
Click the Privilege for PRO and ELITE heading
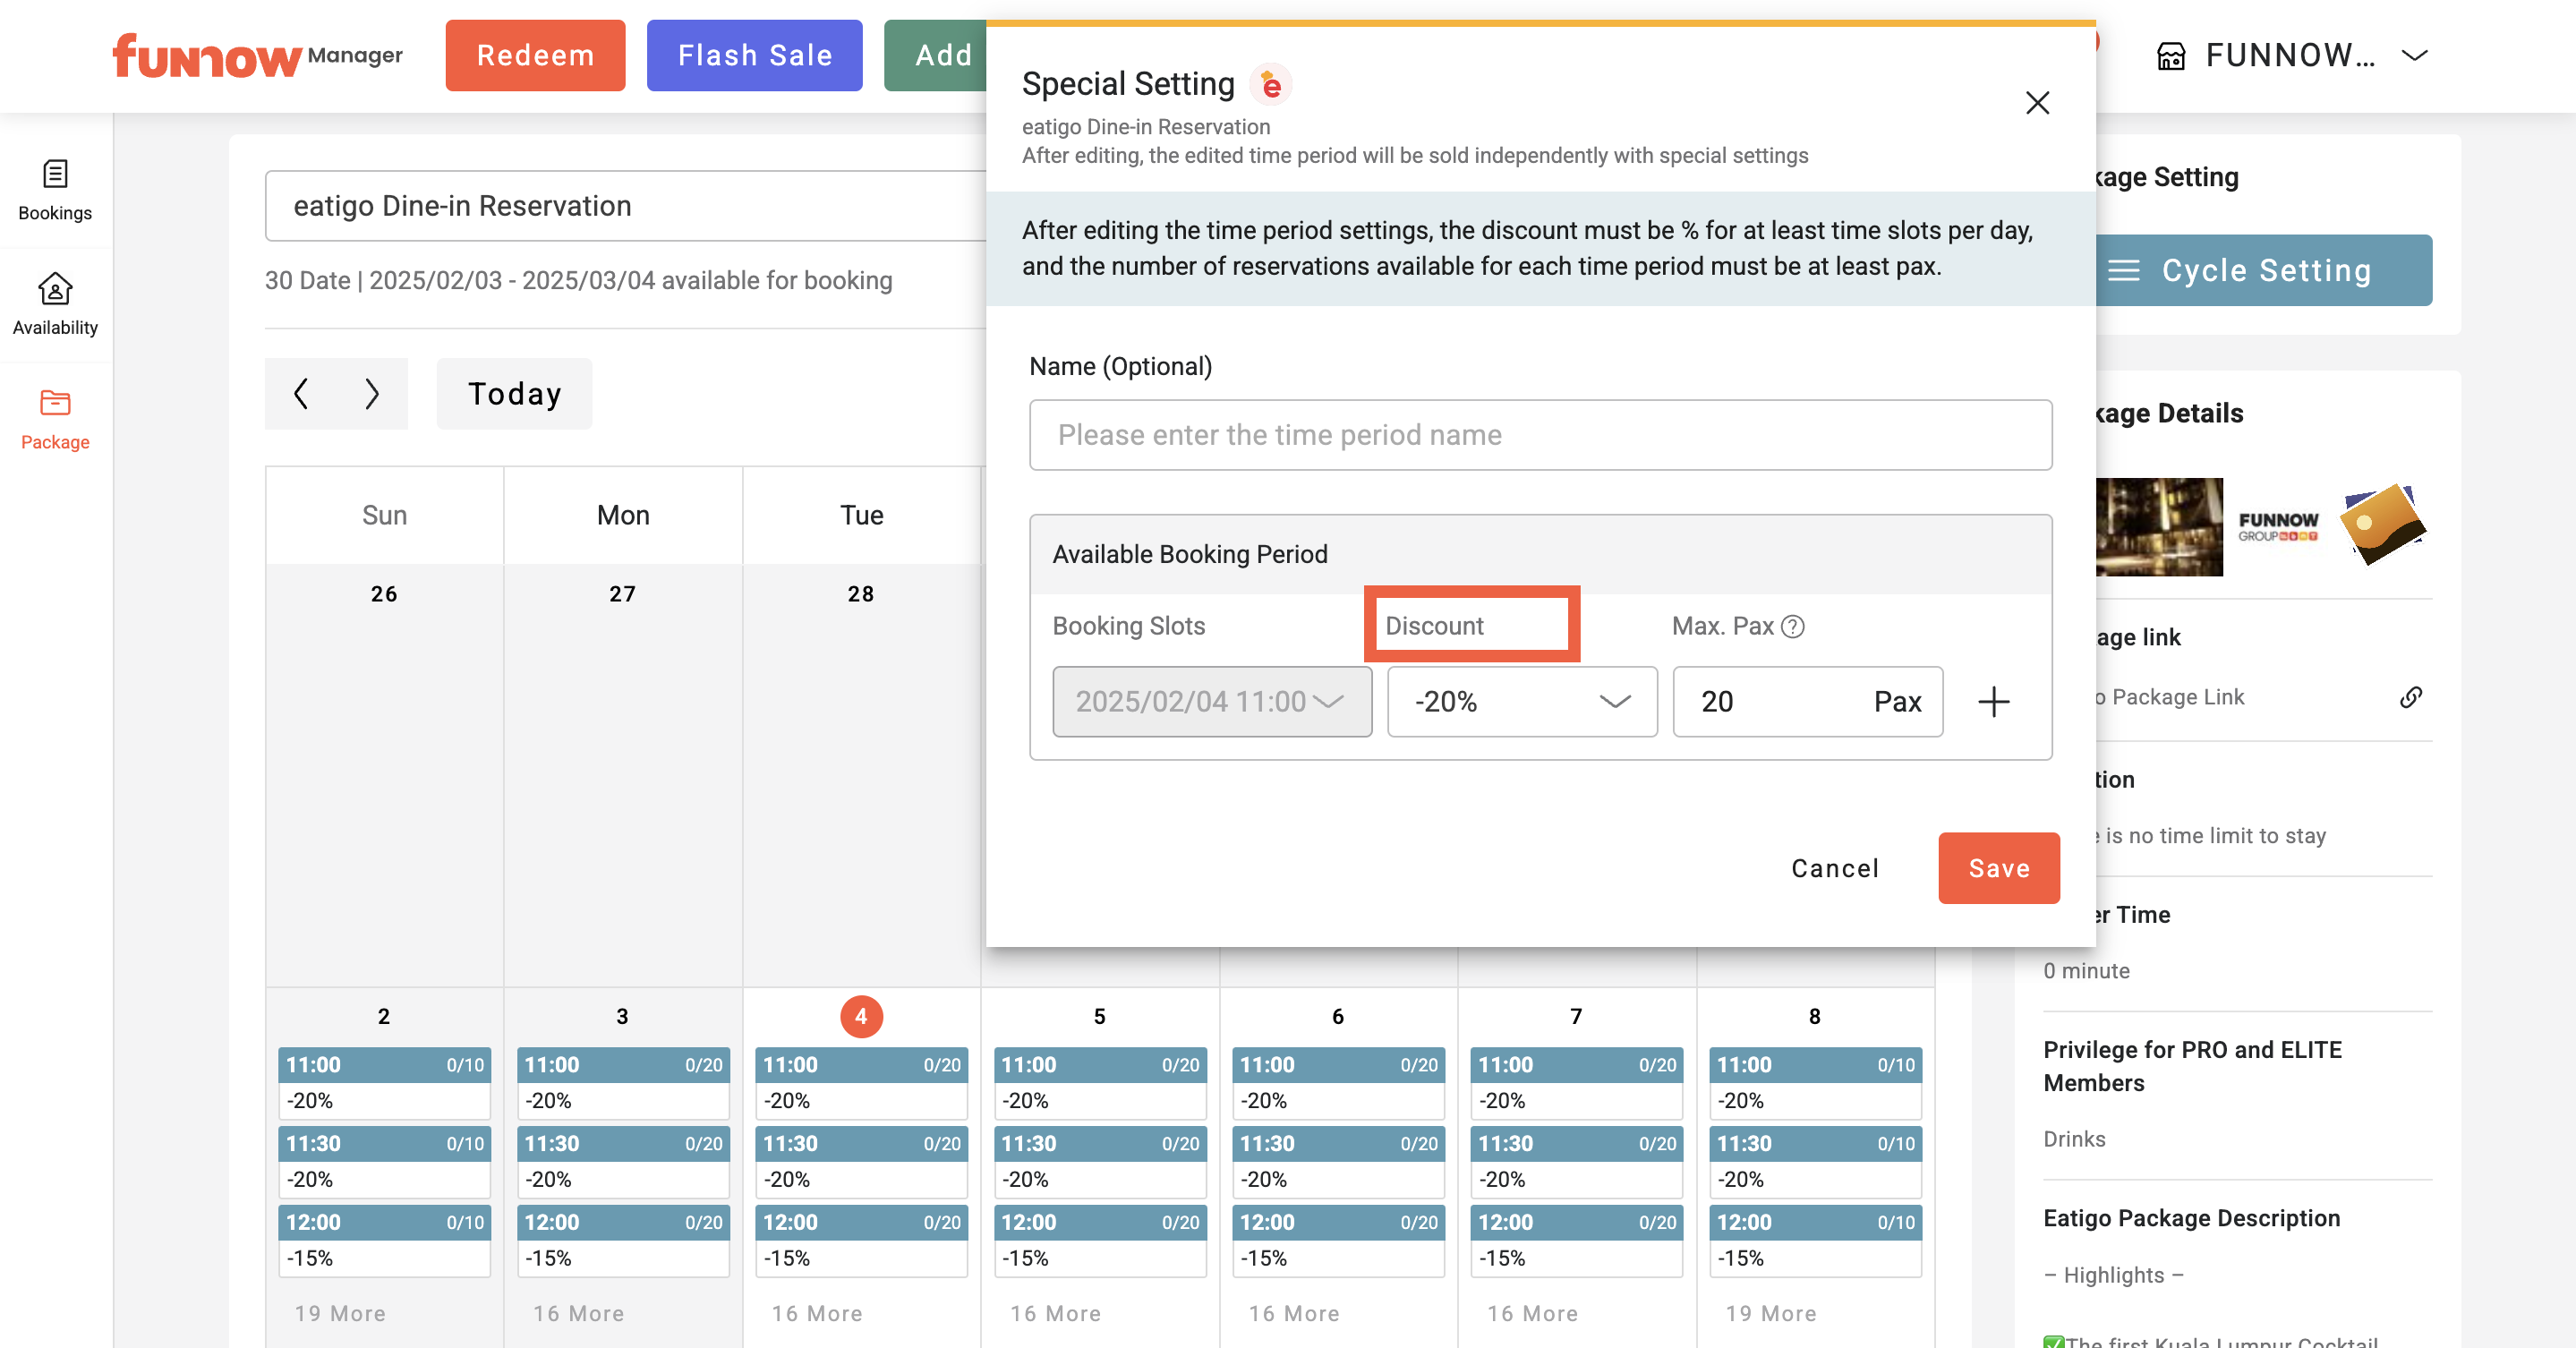[2192, 1066]
